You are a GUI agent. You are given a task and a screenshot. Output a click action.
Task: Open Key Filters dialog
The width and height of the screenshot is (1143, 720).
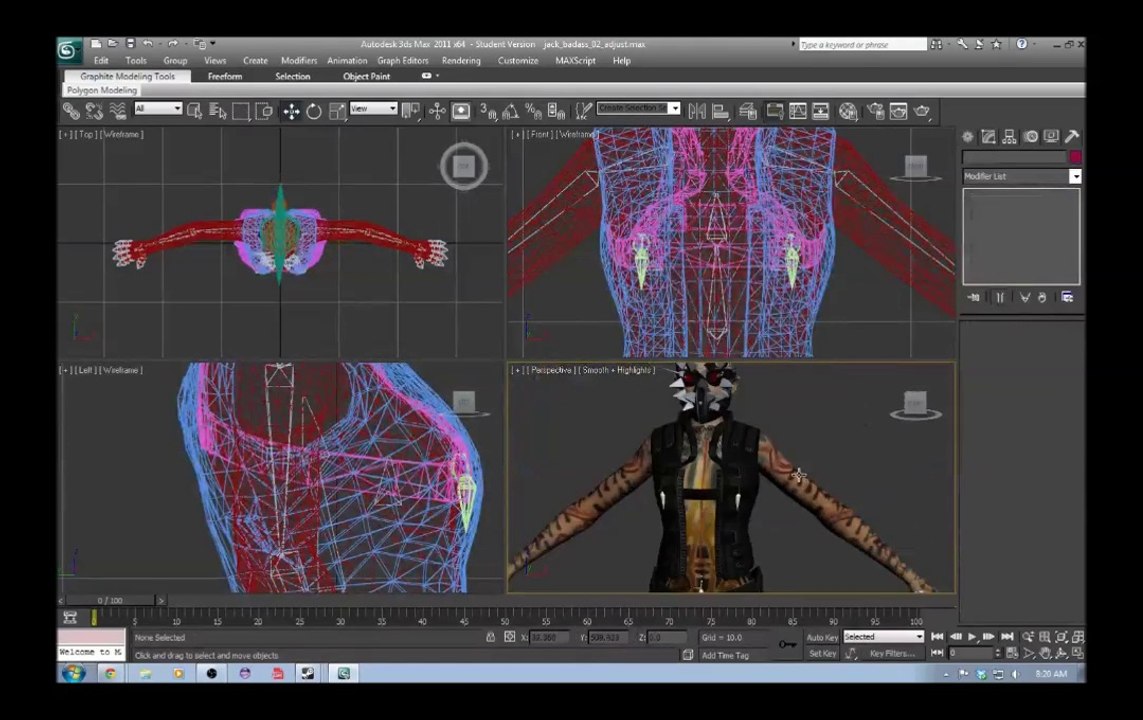(x=892, y=654)
